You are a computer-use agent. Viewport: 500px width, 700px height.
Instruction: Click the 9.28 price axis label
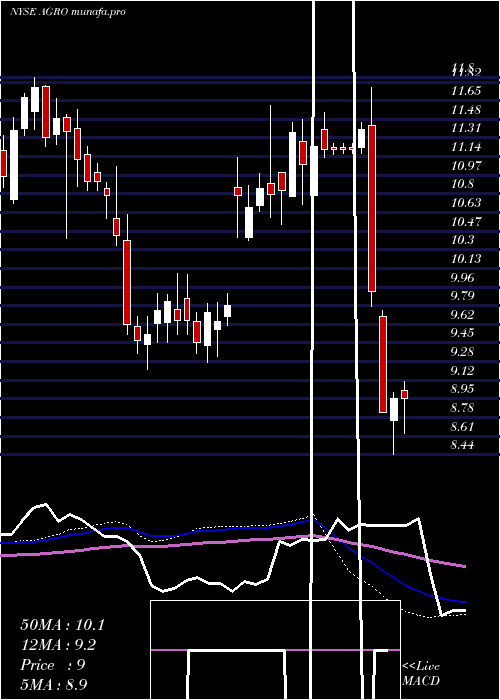tap(462, 352)
